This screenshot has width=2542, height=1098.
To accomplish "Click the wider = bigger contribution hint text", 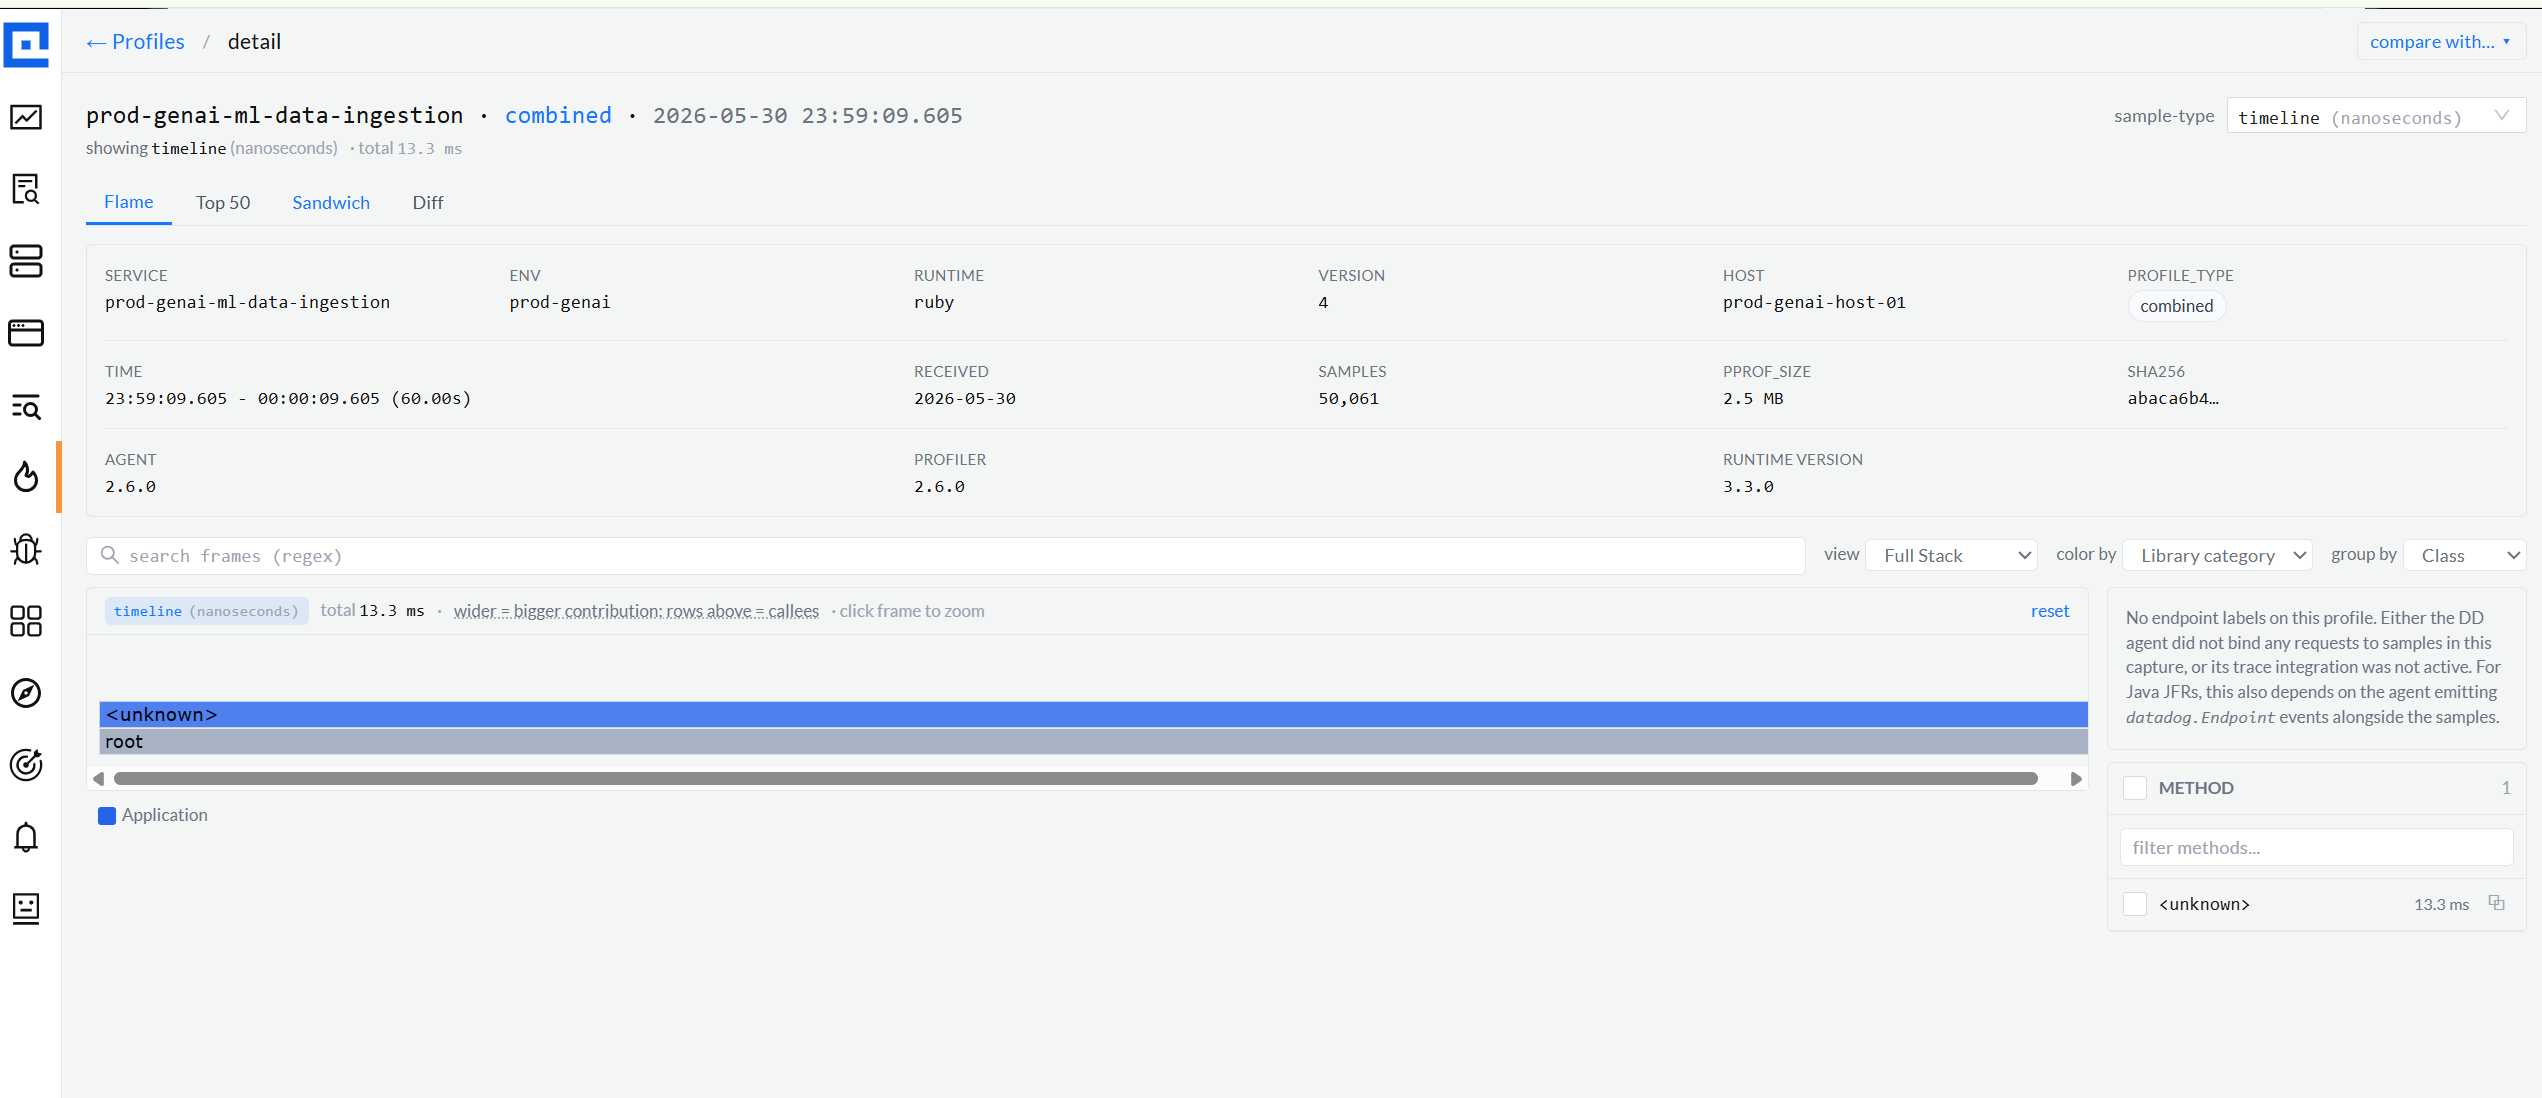I will pyautogui.click(x=636, y=611).
